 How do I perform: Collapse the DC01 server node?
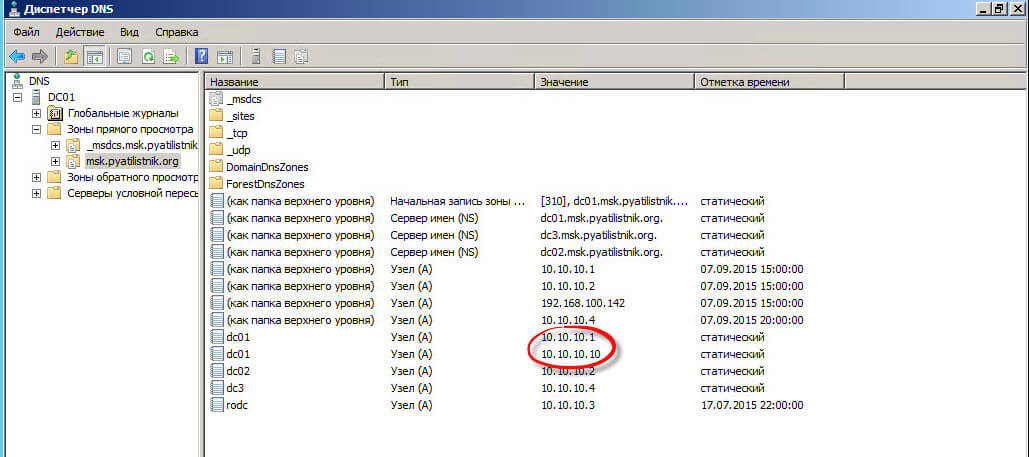pyautogui.click(x=19, y=97)
